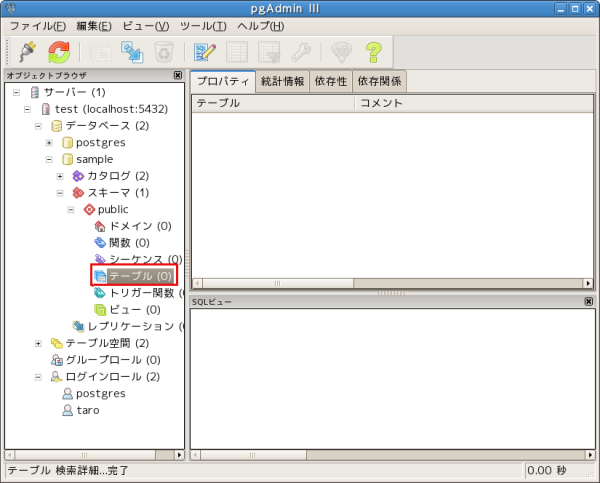Click the スキーマ (1) schema icon

tap(78, 193)
